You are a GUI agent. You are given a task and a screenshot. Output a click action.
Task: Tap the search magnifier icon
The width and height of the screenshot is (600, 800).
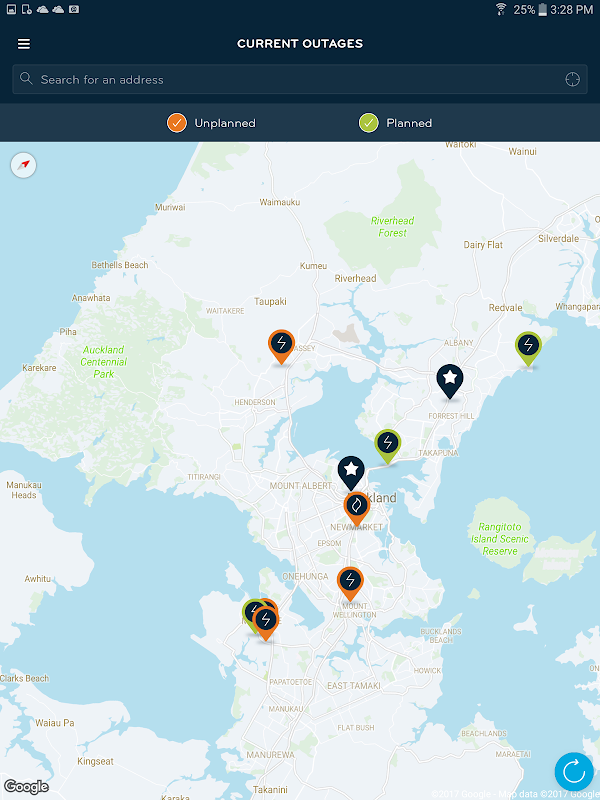click(x=26, y=79)
